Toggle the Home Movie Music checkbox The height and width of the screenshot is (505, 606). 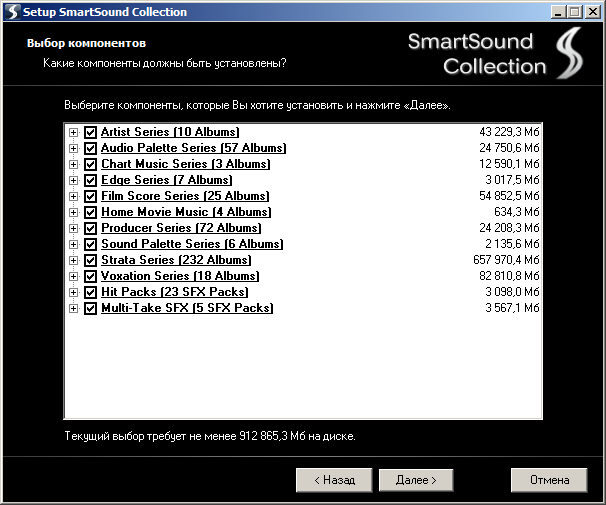(90, 212)
